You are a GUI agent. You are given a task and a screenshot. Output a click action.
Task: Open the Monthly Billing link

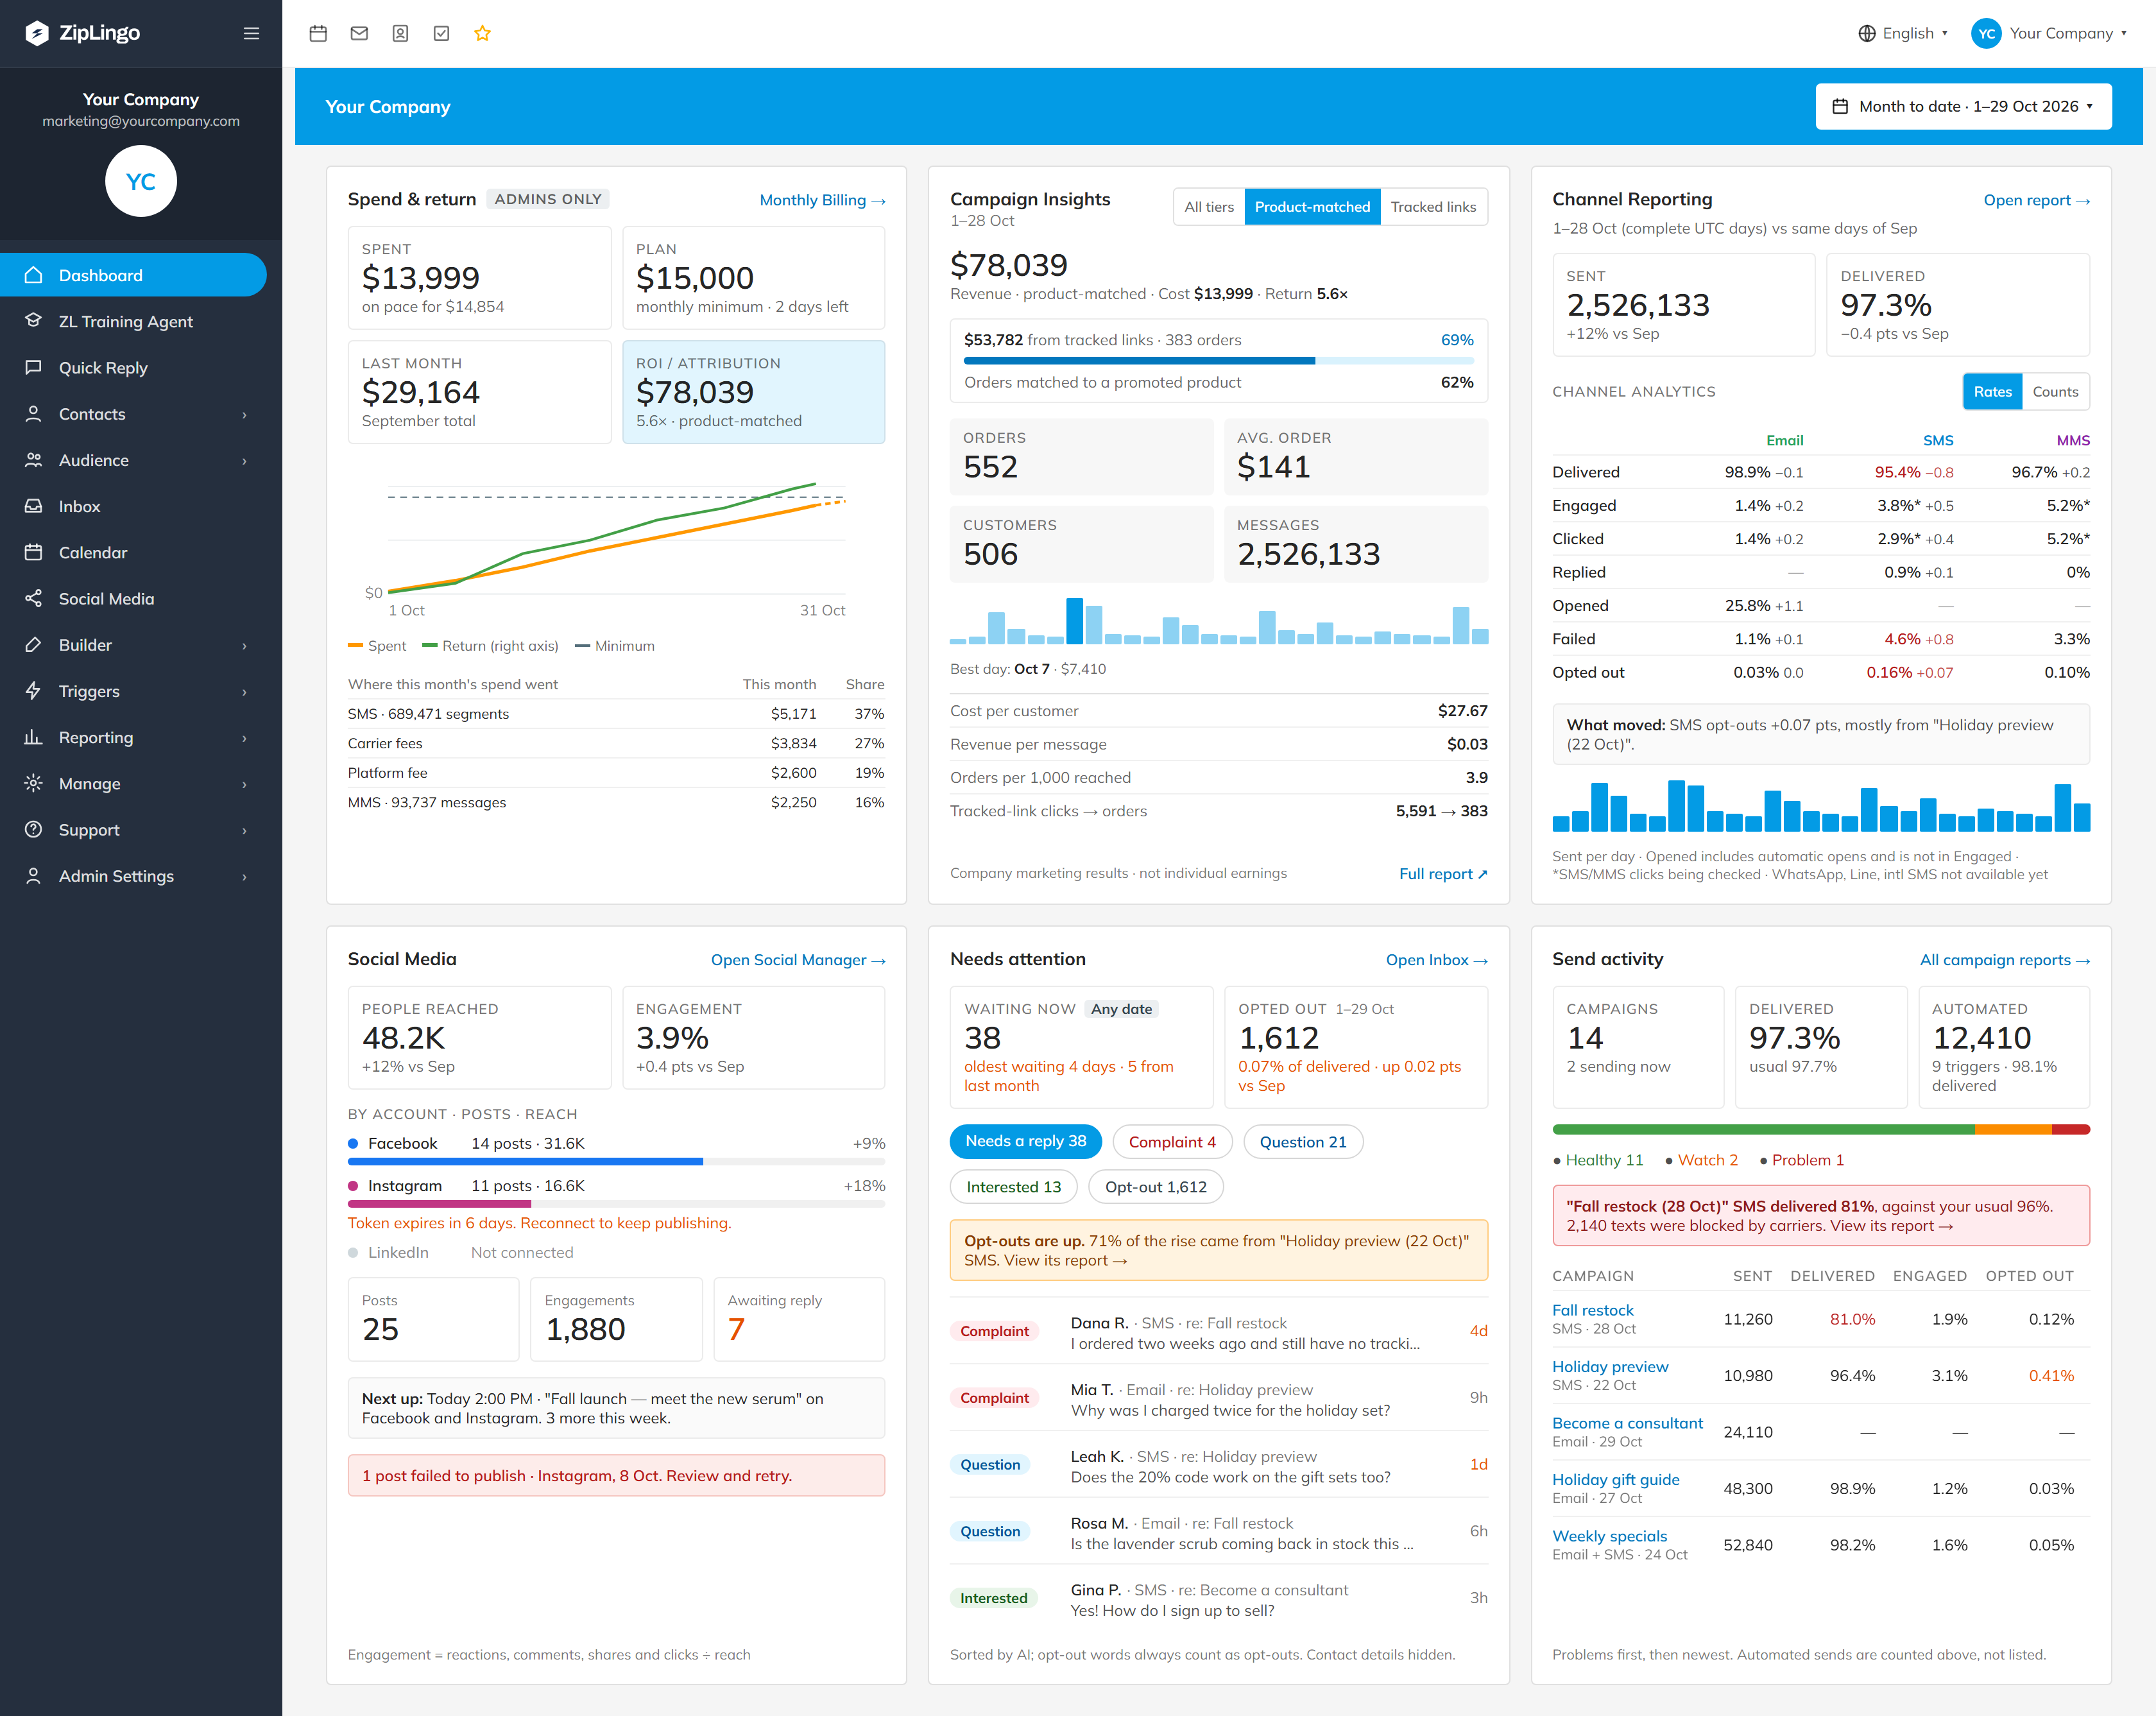[822, 200]
